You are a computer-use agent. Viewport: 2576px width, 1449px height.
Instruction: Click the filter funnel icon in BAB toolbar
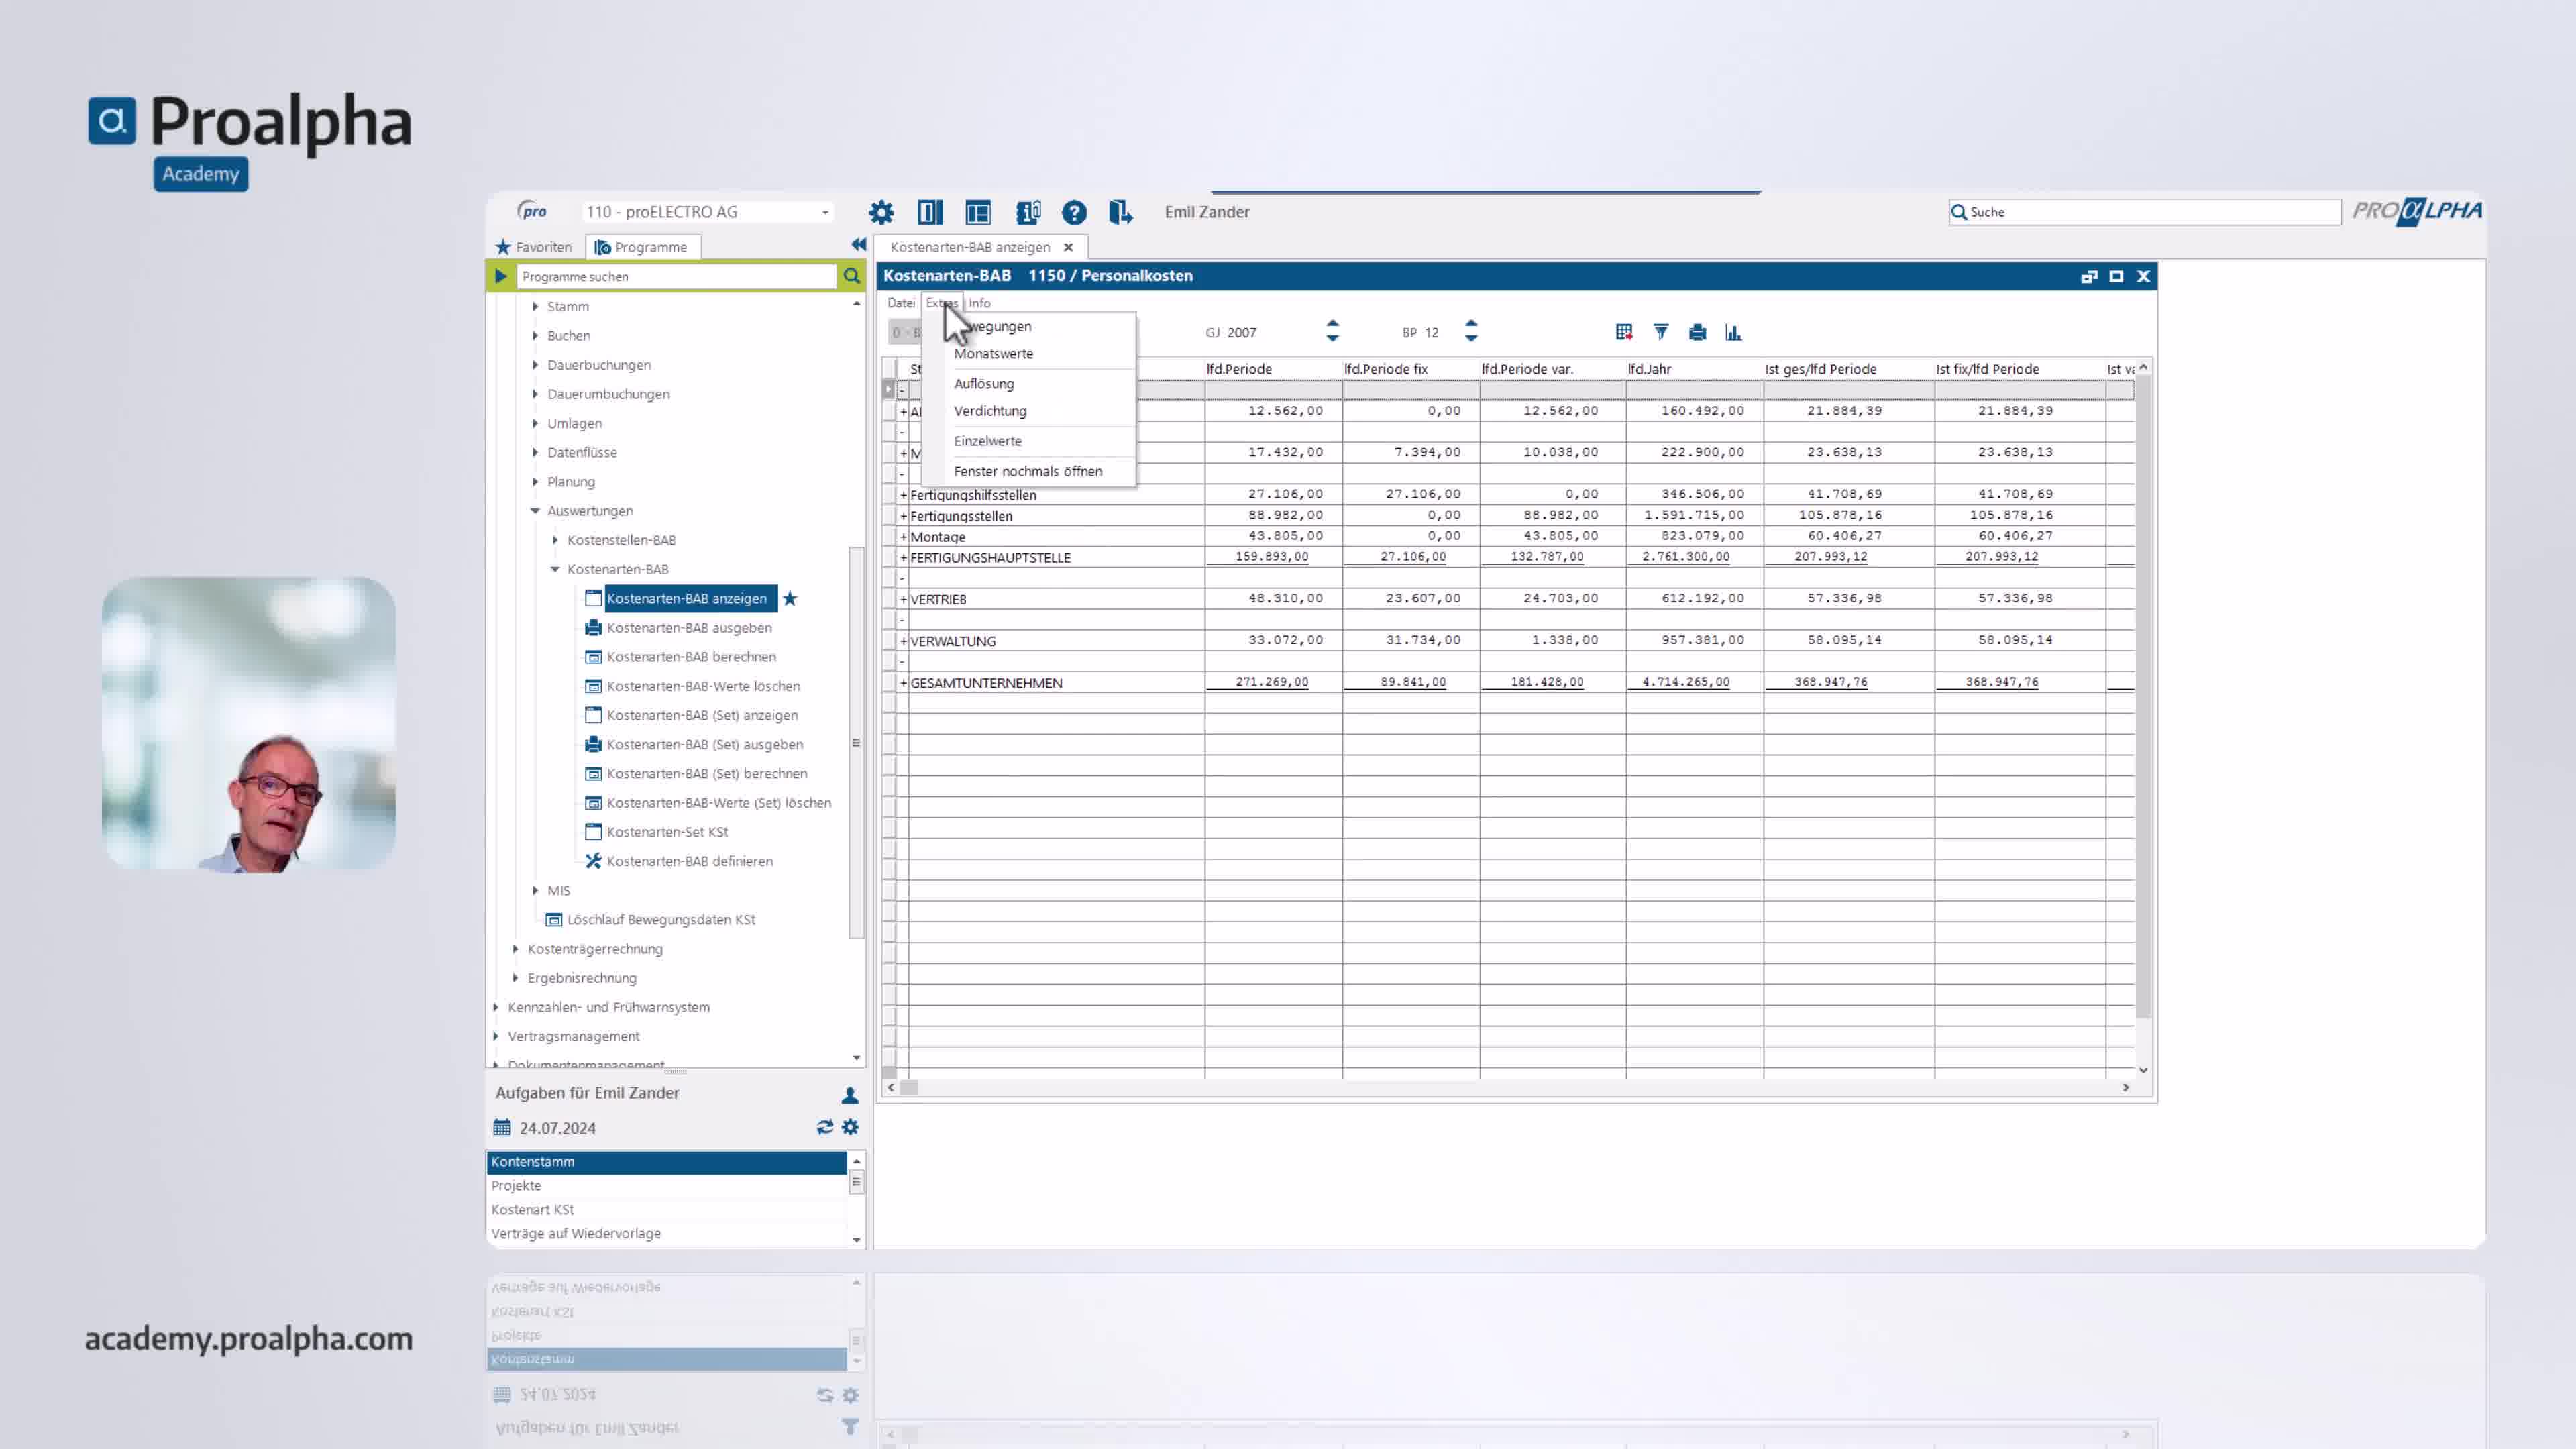(x=1661, y=332)
